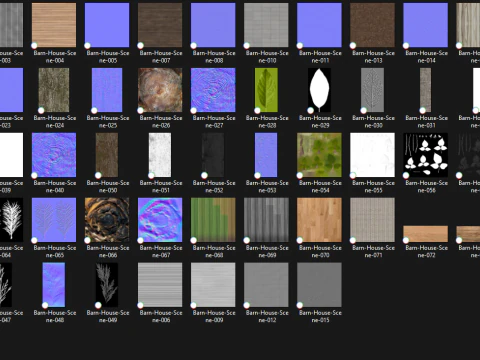Select the horizontal striped grey Barn-House-Scene-006

coord(160,285)
